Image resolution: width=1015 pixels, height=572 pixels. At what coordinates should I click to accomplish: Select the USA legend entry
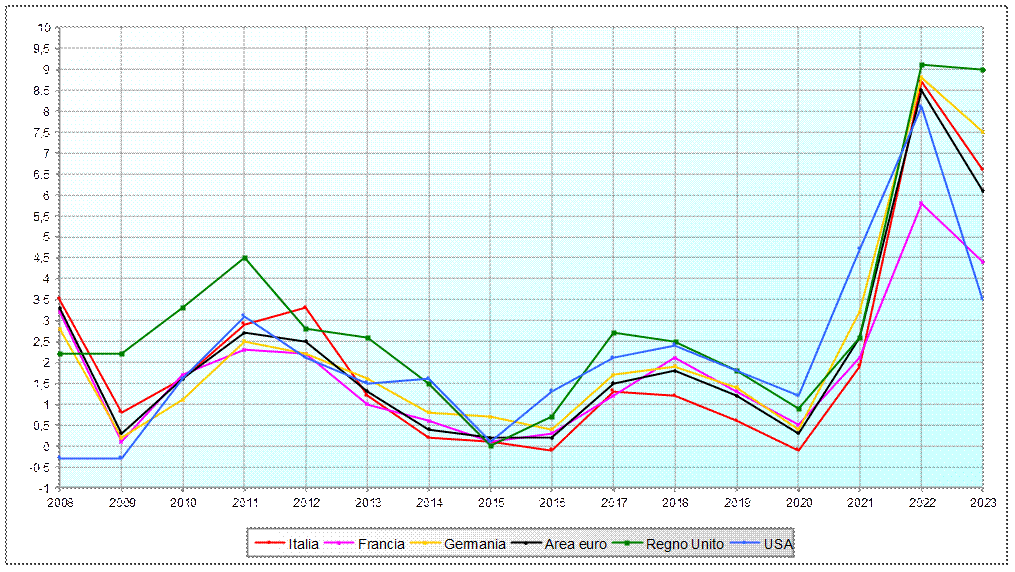tap(761, 544)
